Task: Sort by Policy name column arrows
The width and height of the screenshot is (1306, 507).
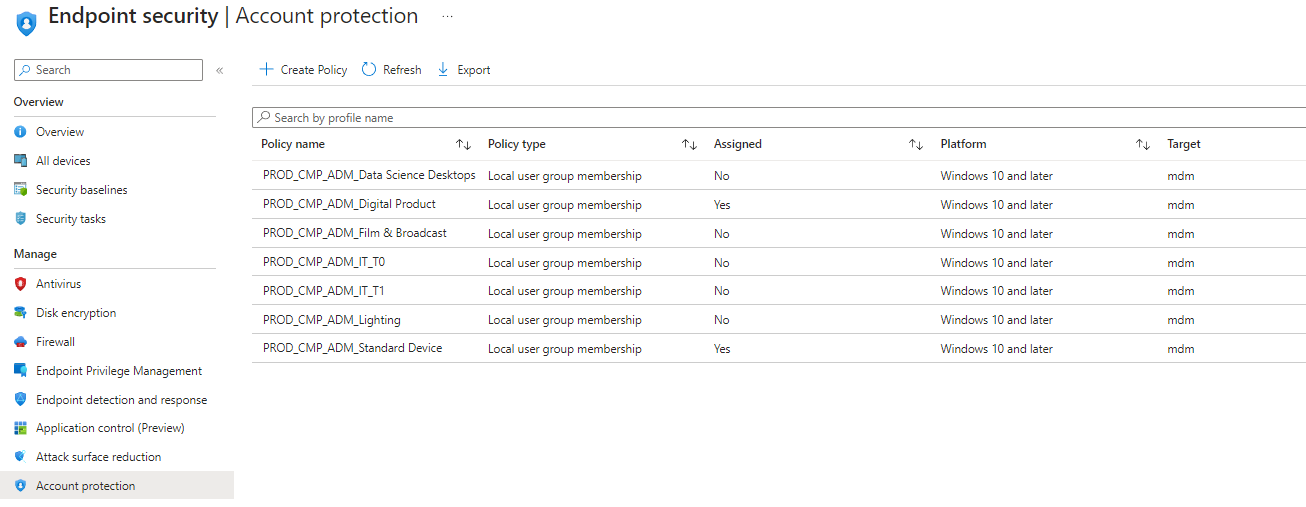Action: (463, 145)
